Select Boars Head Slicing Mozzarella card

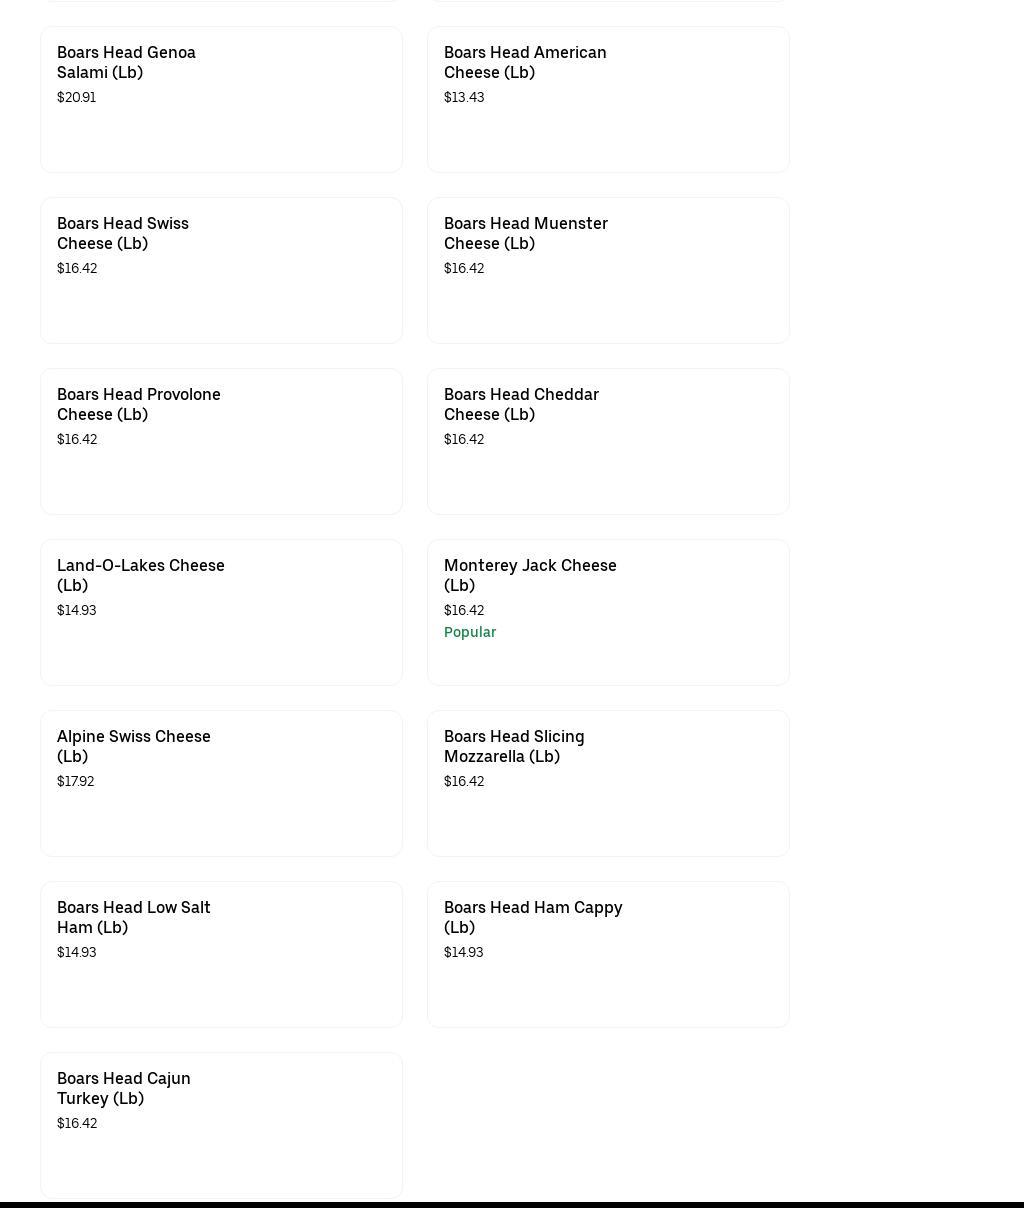point(608,784)
